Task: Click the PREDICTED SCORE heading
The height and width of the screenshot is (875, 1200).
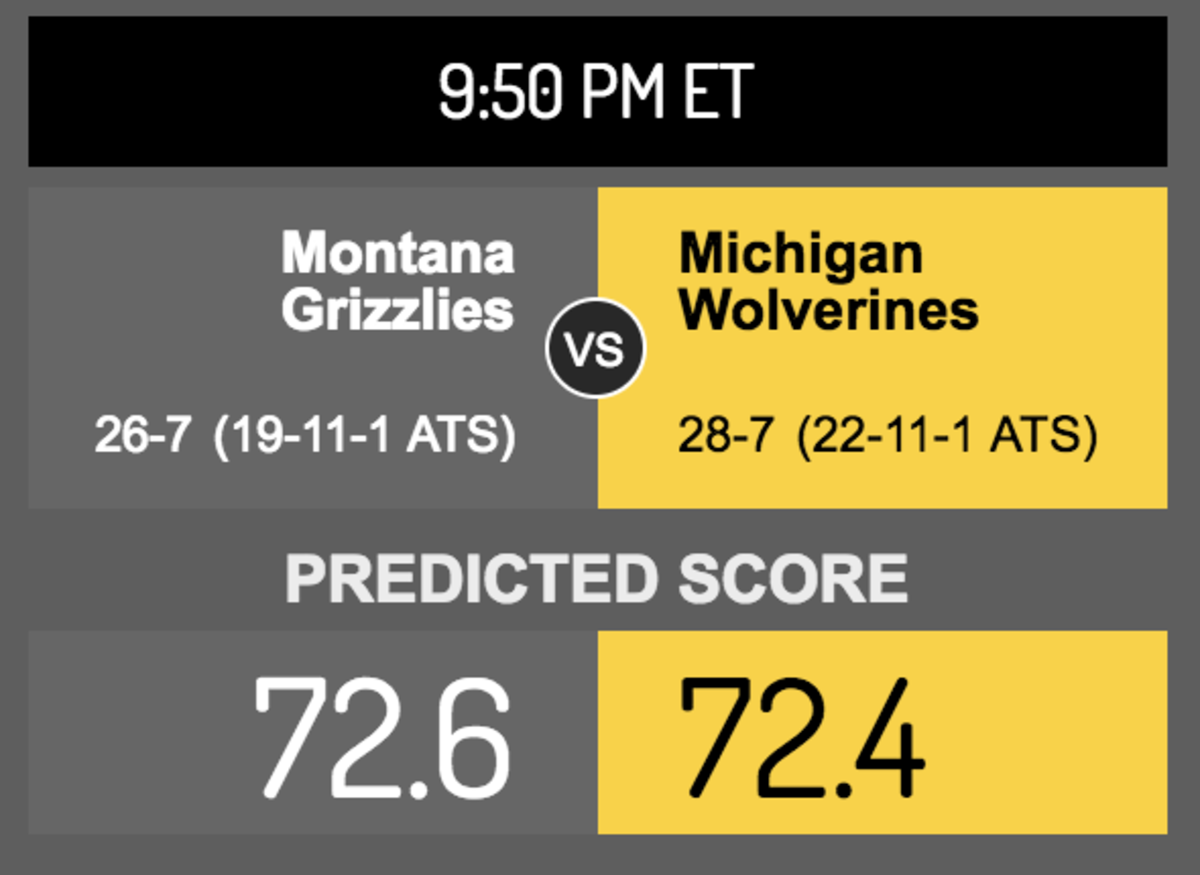Action: pyautogui.click(x=597, y=579)
